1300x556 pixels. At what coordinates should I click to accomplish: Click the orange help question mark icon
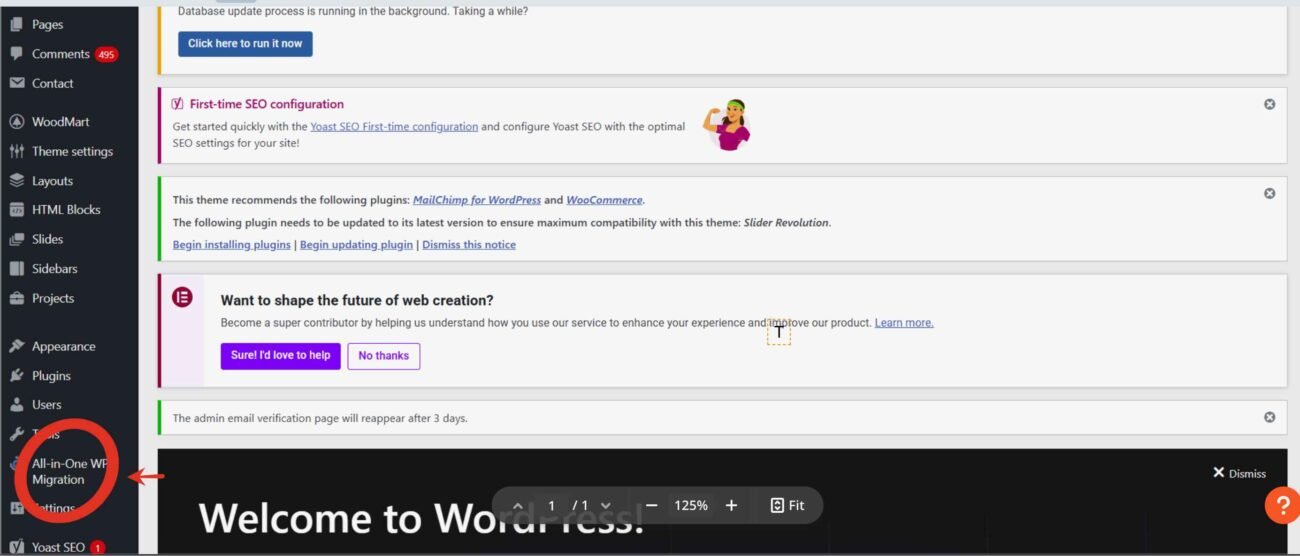coord(1281,505)
